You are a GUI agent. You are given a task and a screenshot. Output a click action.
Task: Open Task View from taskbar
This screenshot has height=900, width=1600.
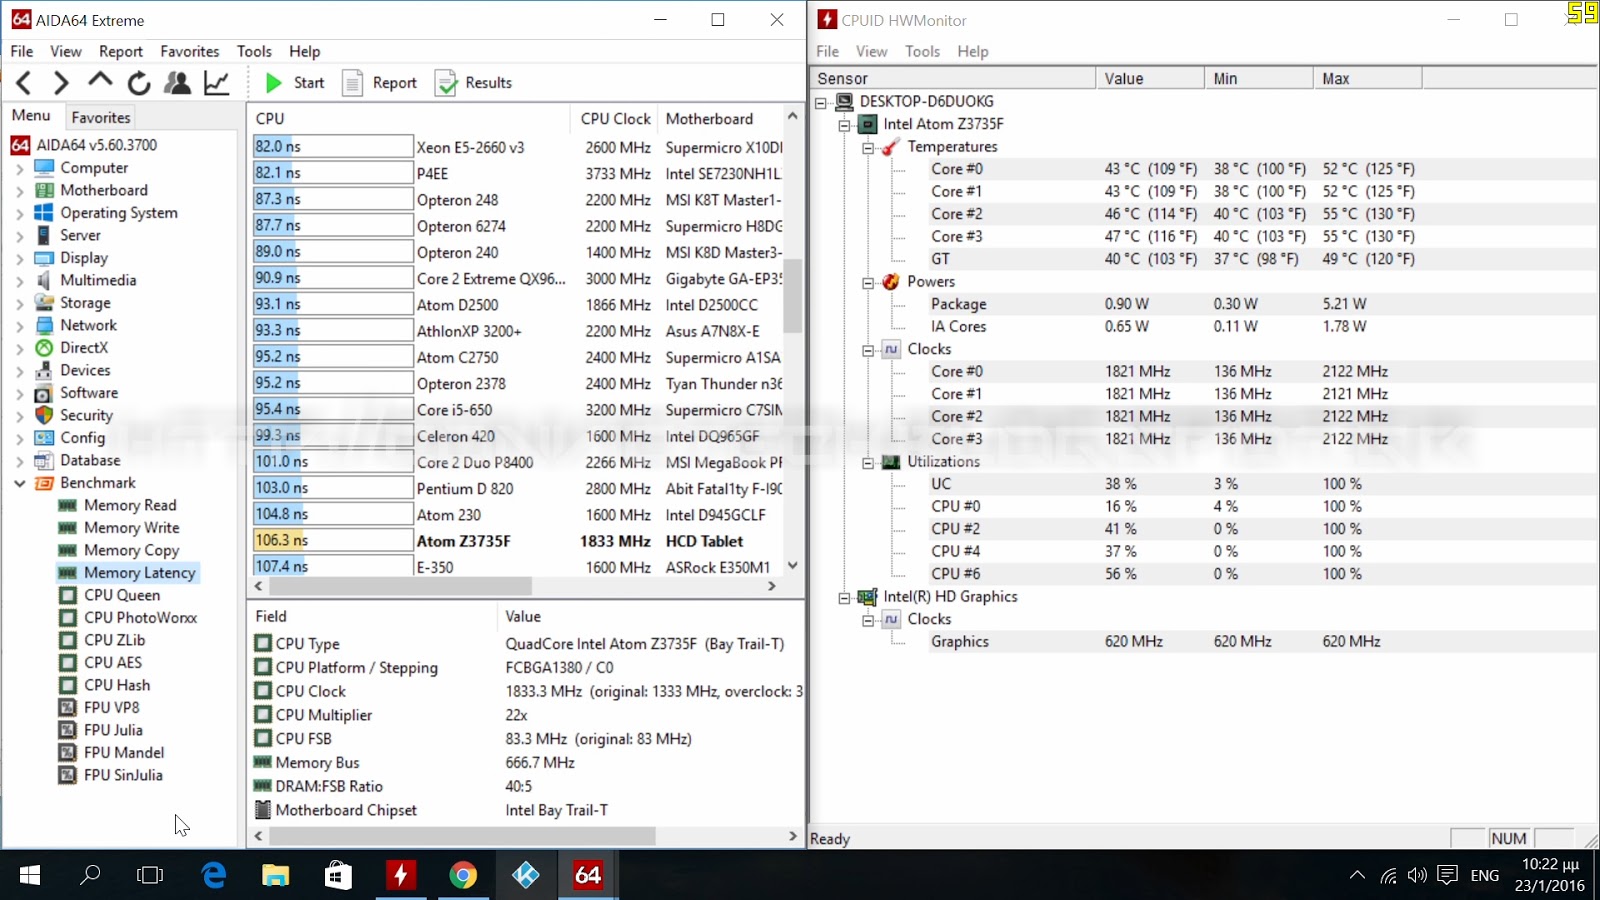pyautogui.click(x=150, y=875)
